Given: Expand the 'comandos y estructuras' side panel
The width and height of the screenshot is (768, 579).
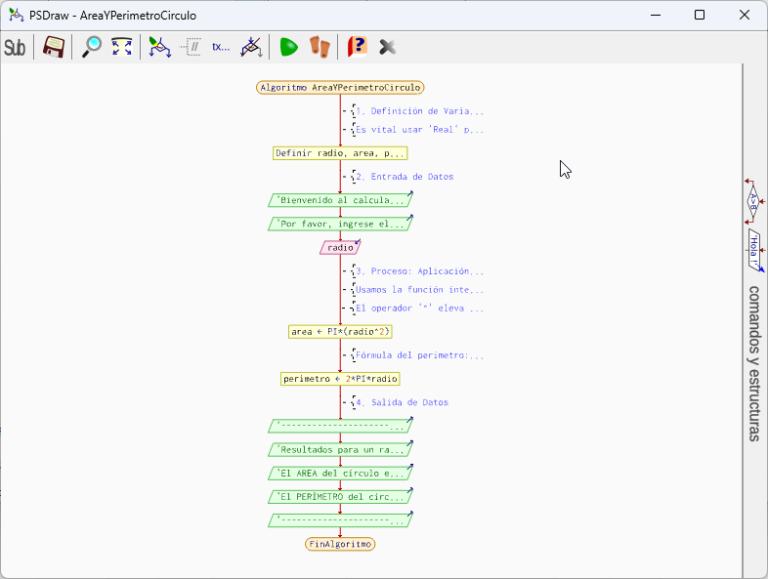Looking at the screenshot, I should (754, 363).
